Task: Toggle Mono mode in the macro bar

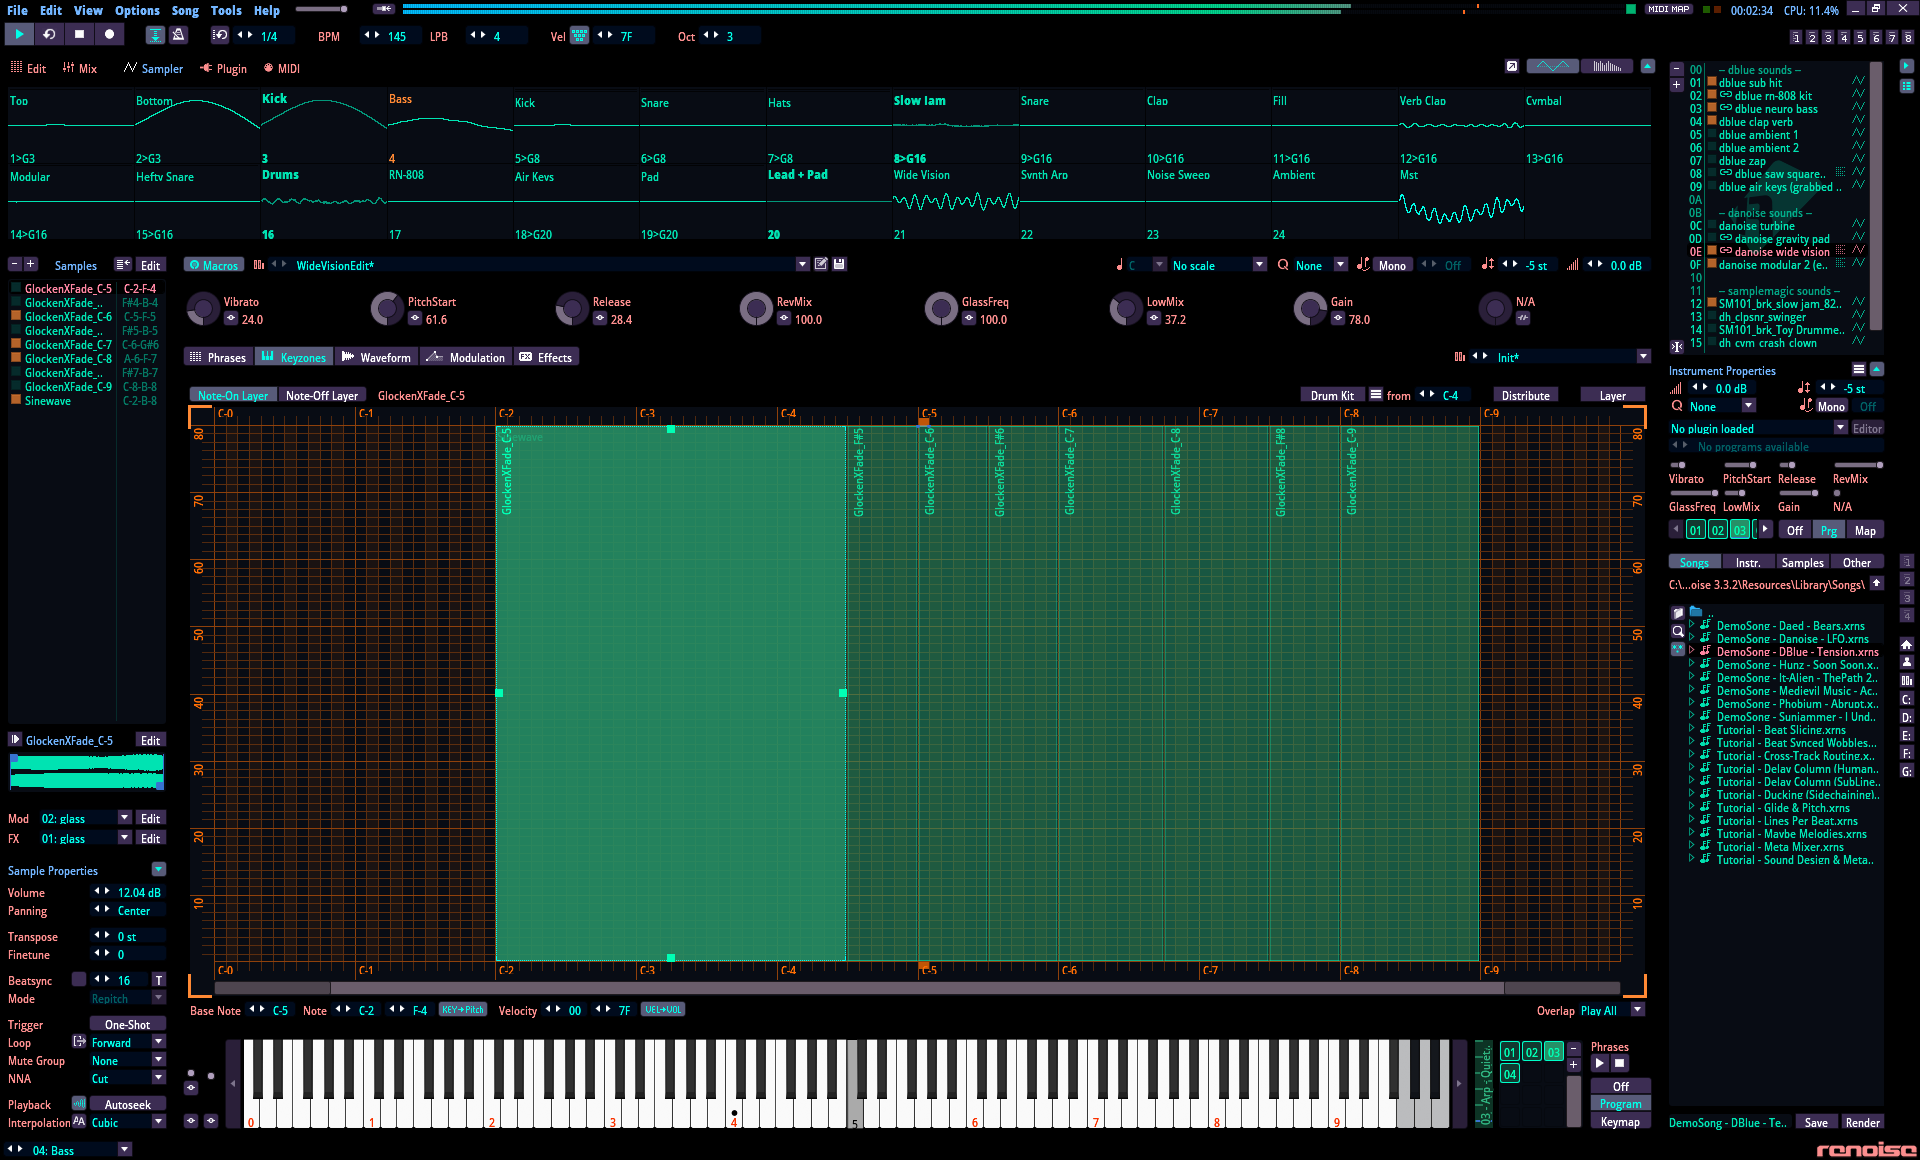Action: click(1392, 265)
